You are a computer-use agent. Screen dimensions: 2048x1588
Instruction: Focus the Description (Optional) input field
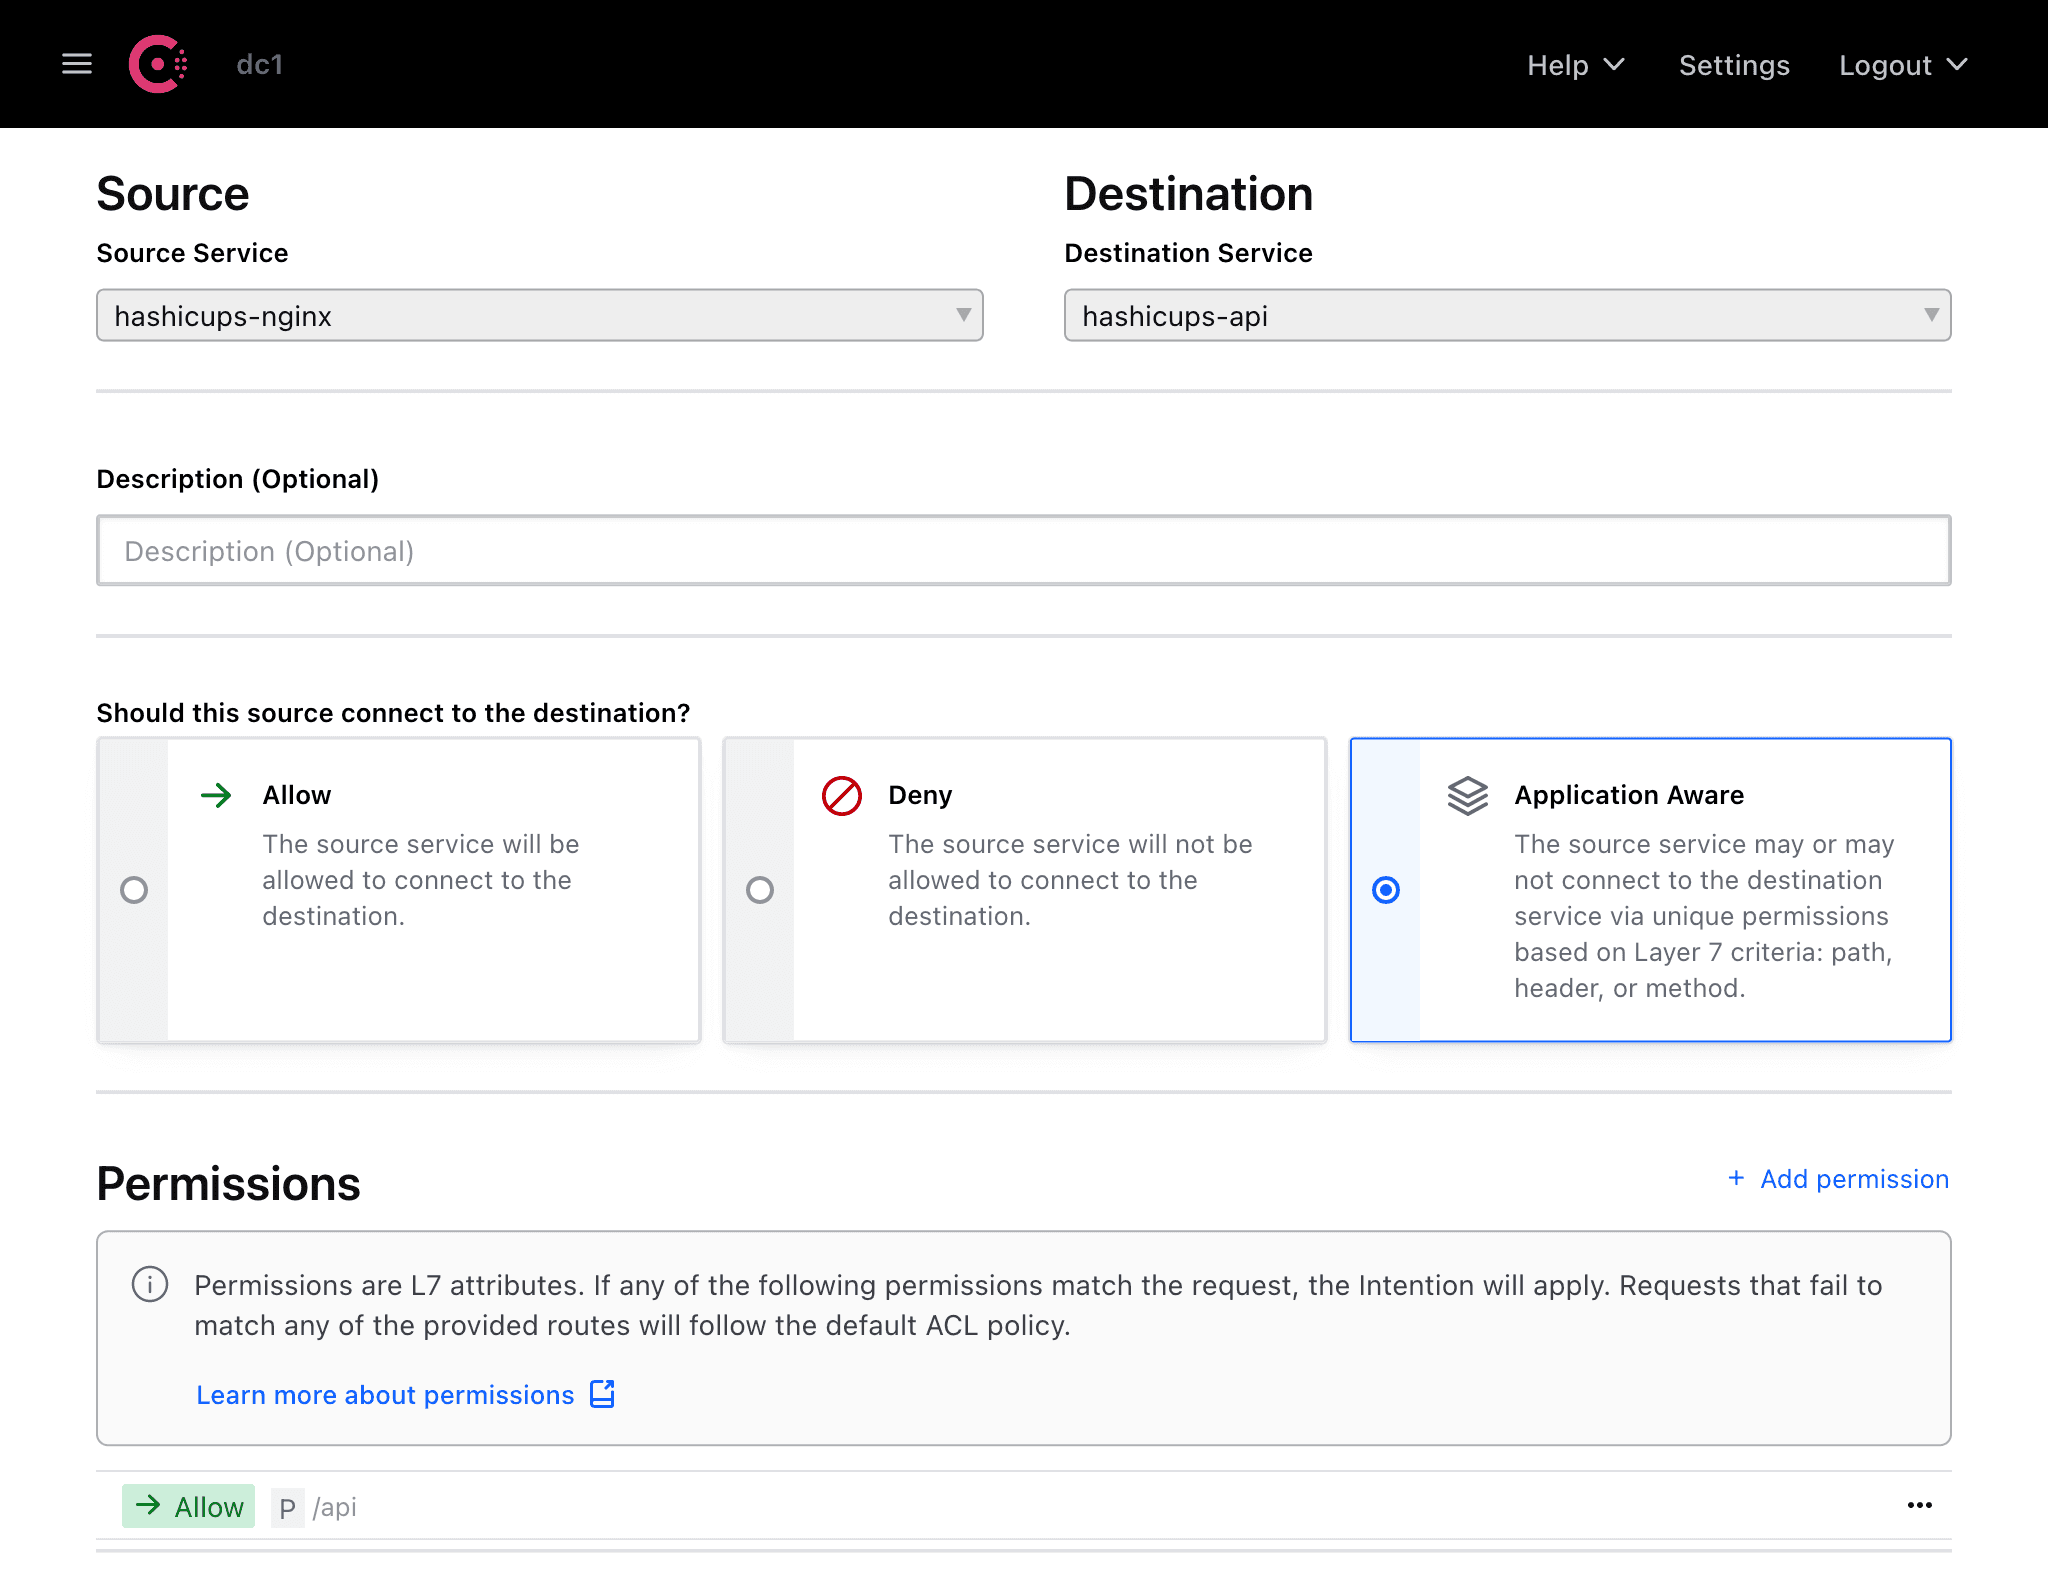coord(1024,551)
